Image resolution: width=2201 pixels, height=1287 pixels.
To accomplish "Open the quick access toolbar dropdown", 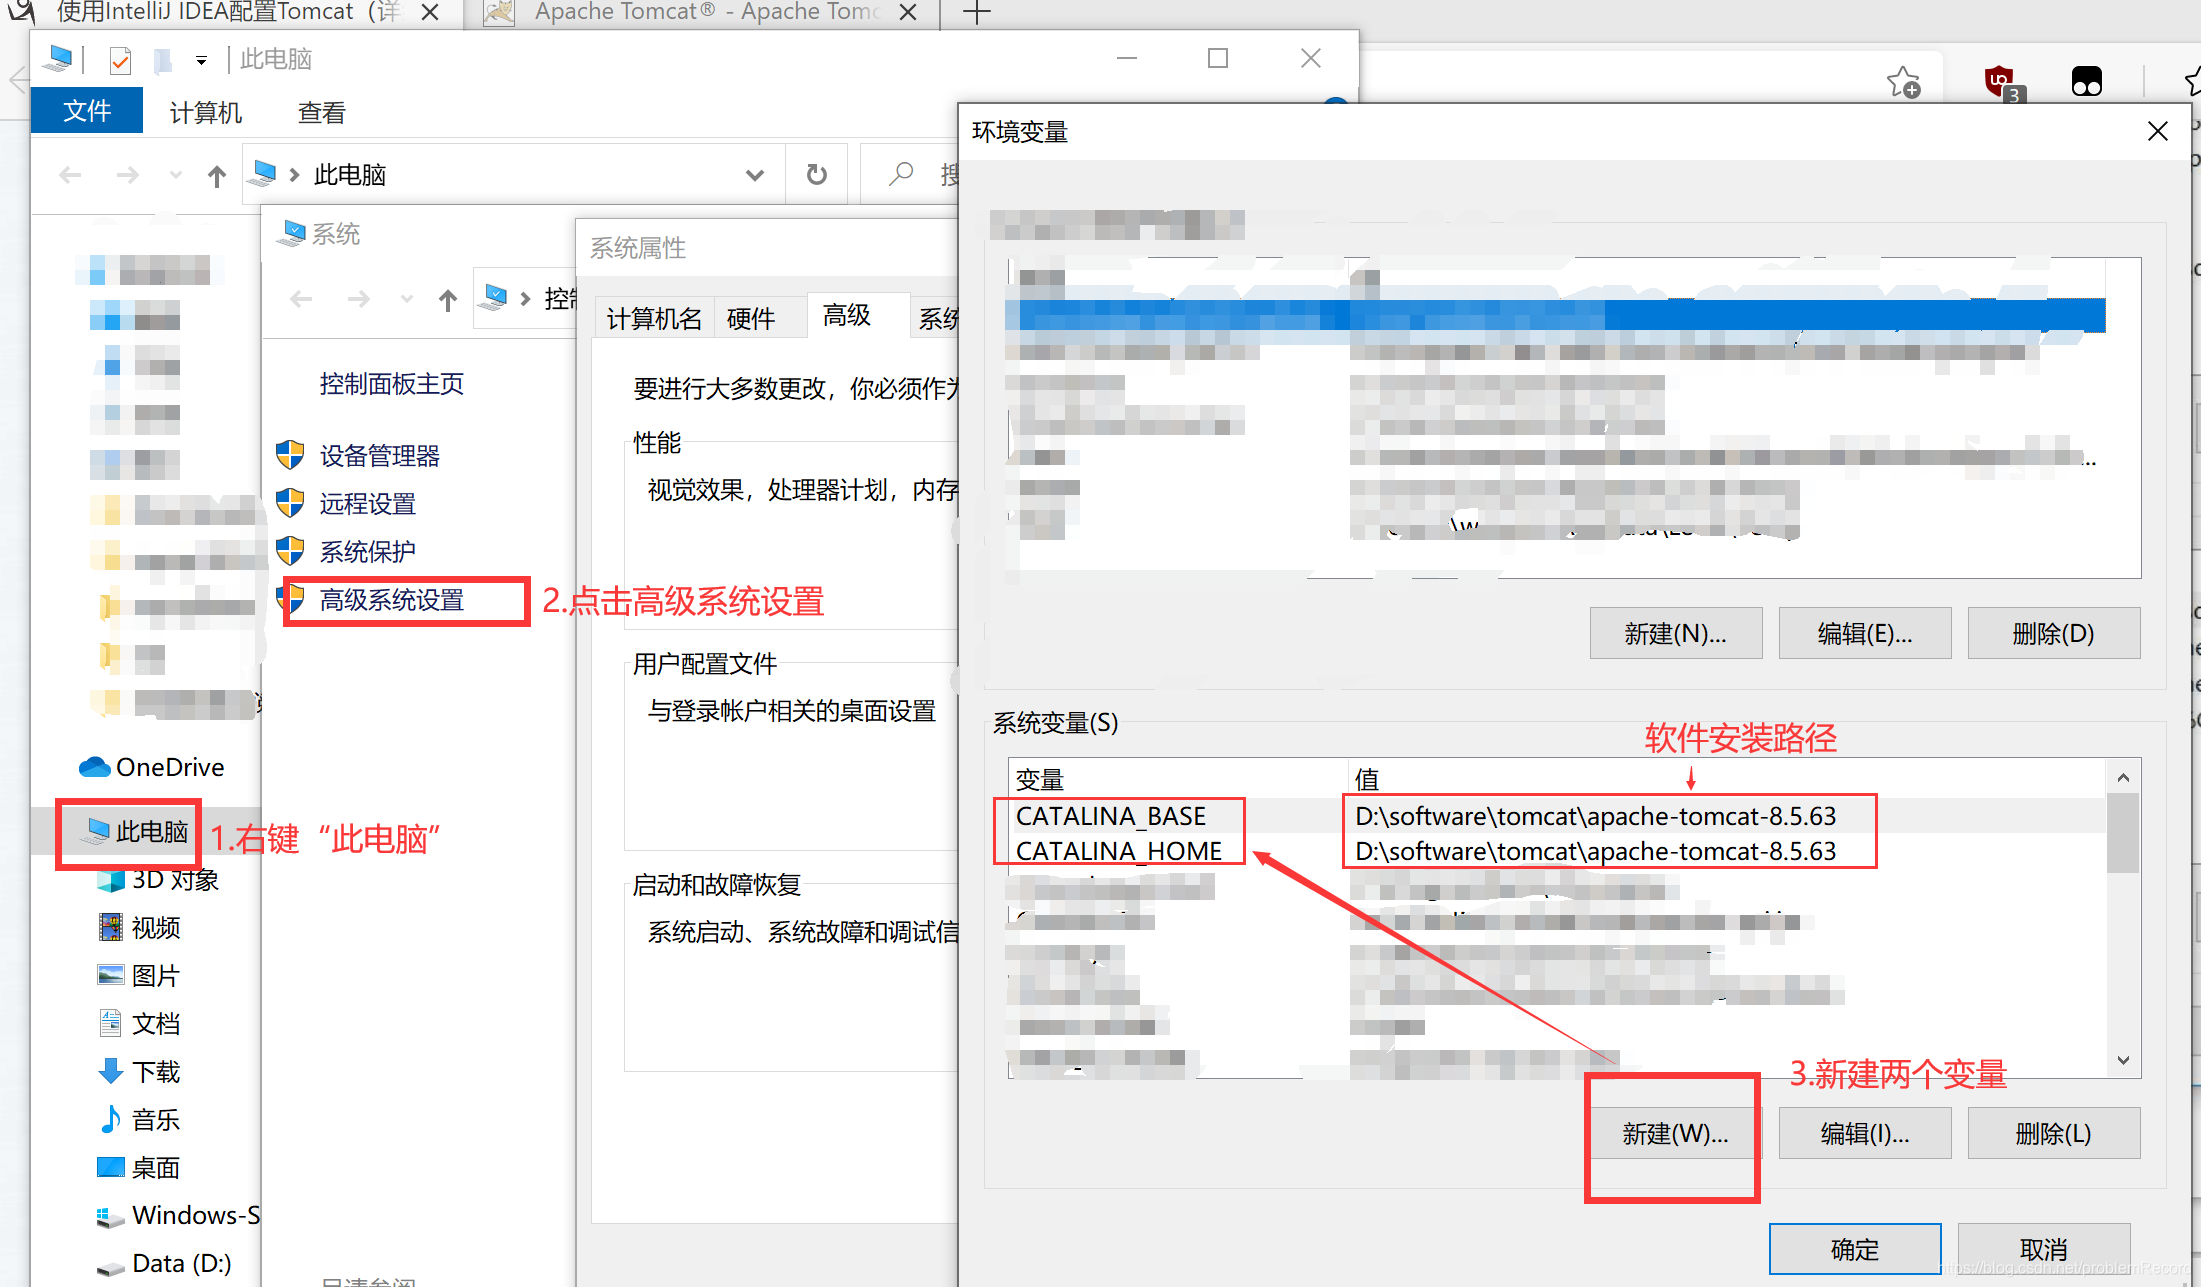I will (200, 60).
